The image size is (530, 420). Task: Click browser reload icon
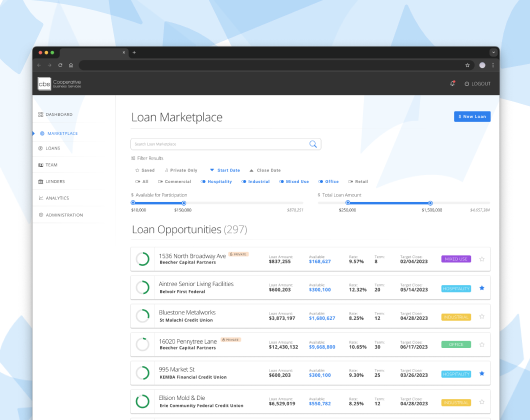[60, 65]
